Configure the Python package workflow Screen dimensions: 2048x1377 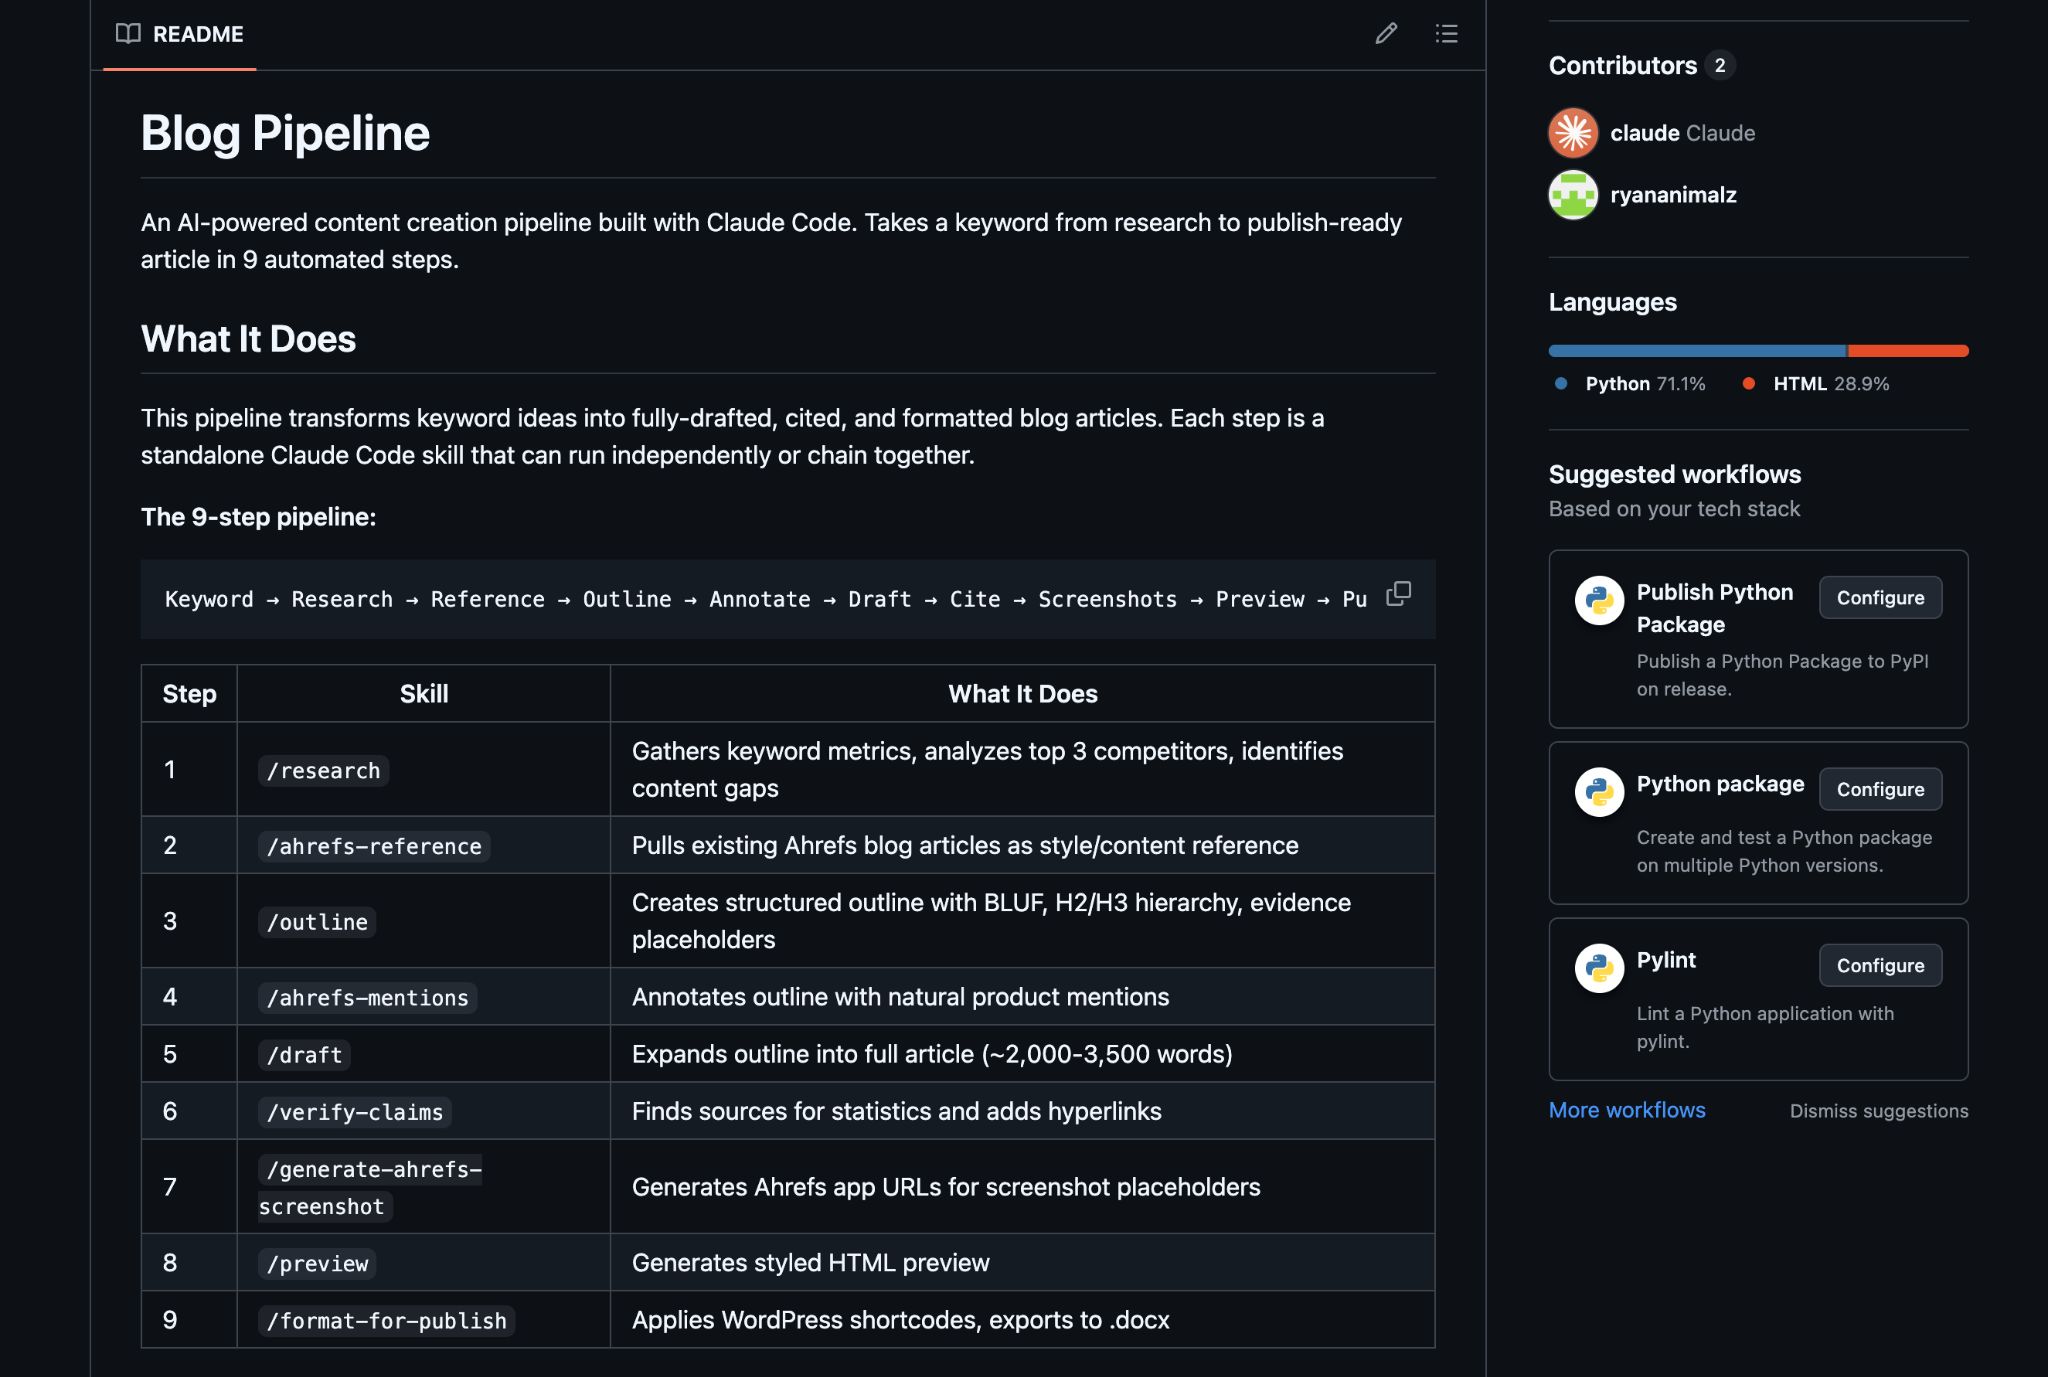pos(1879,790)
